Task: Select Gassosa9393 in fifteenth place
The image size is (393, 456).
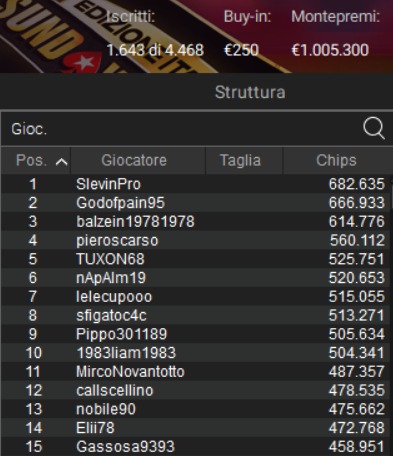Action: 195,447
